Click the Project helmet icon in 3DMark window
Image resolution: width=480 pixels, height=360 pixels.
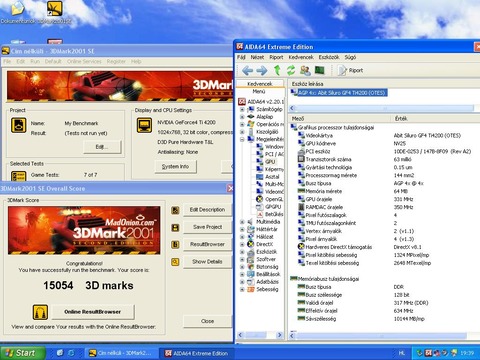tap(19, 126)
